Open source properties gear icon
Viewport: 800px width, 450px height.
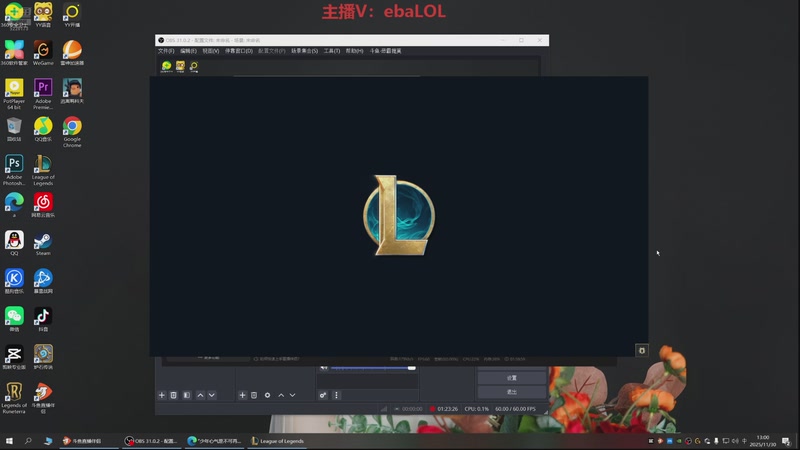point(267,395)
